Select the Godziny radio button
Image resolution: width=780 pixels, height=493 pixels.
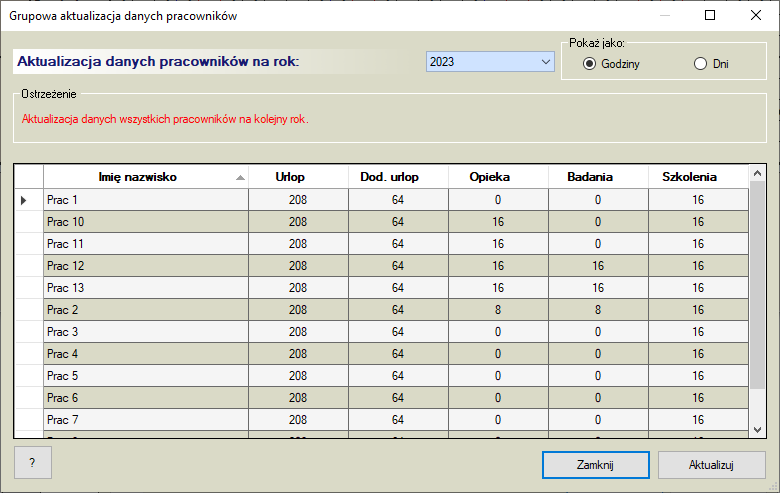coord(589,64)
